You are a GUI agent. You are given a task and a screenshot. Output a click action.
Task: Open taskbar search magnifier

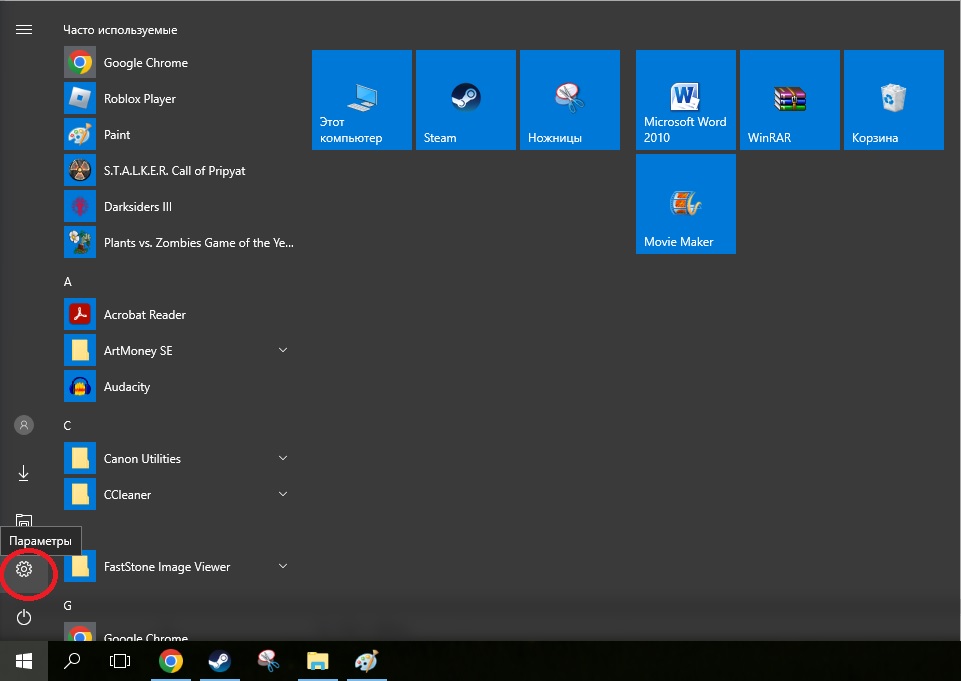(x=72, y=661)
